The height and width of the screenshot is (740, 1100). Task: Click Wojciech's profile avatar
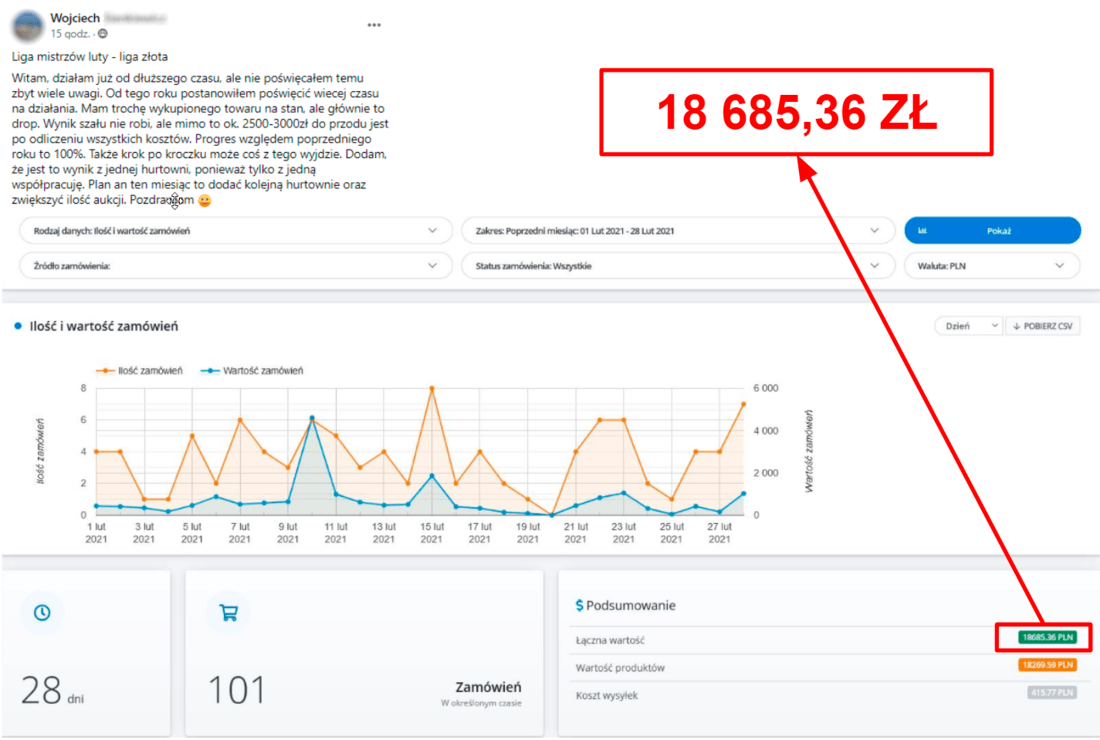pos(29,24)
